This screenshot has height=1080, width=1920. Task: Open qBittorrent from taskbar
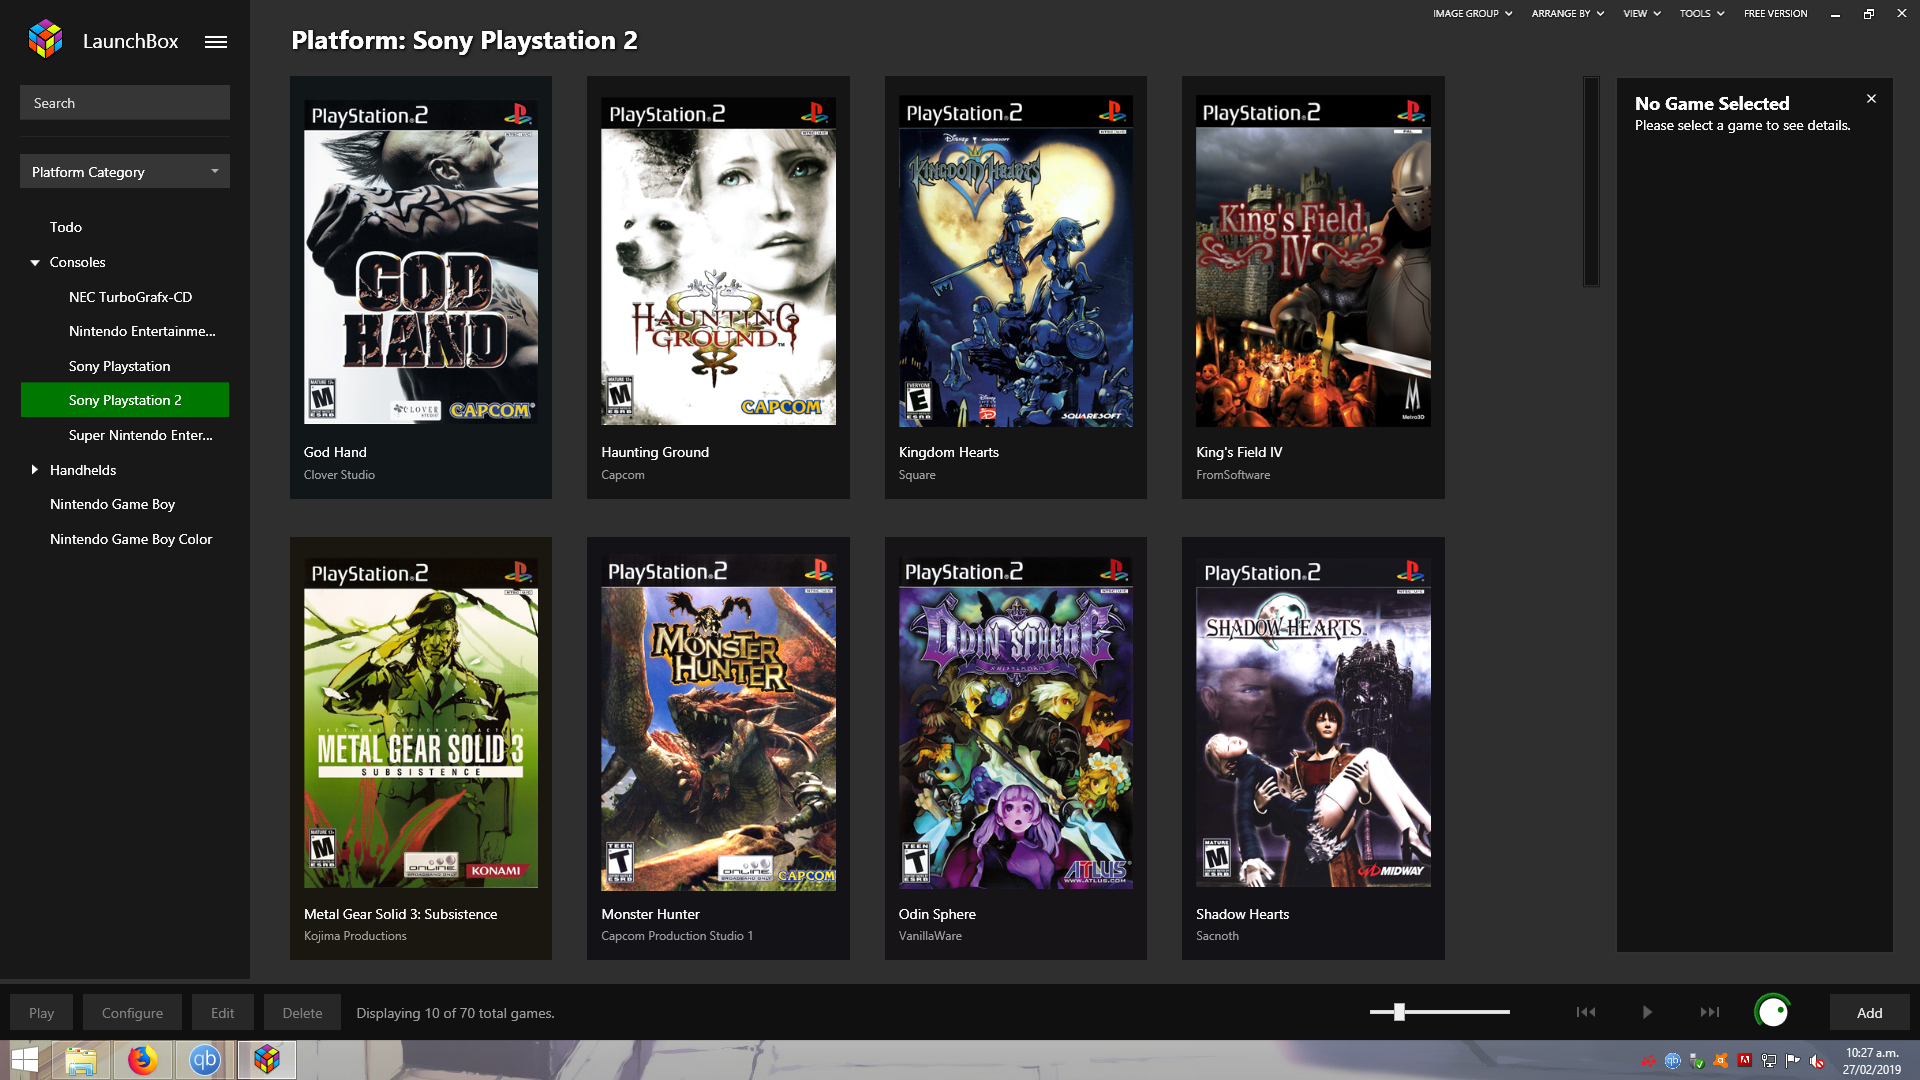pos(204,1060)
